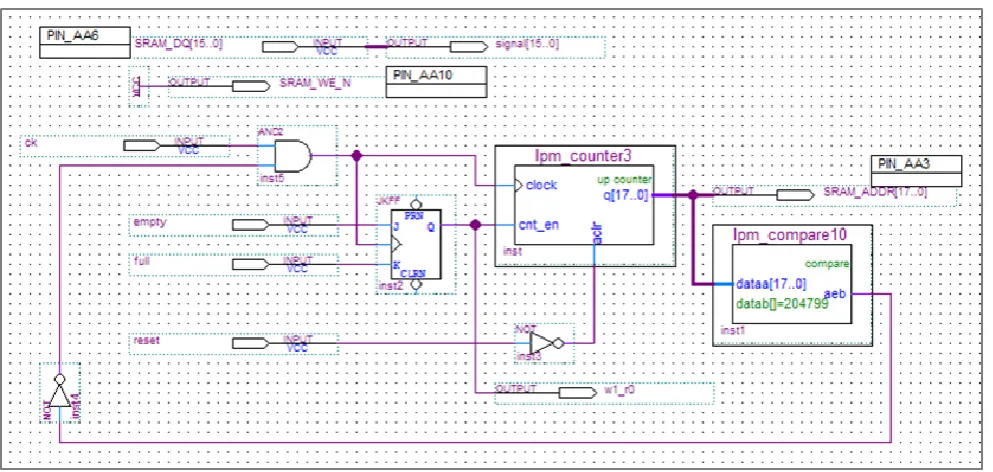
Task: Click the SRAM_ADDR[17..0] pin name
Action: (x=875, y=192)
